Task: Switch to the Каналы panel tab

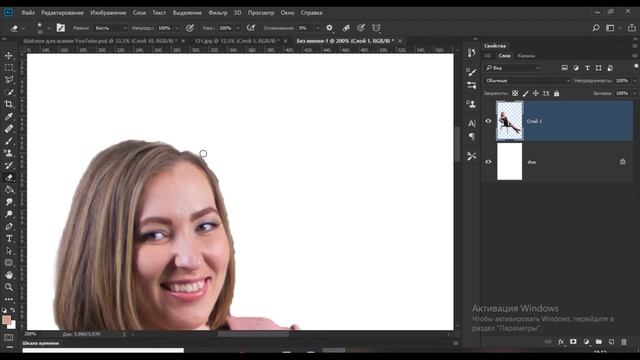Action: tap(526, 56)
